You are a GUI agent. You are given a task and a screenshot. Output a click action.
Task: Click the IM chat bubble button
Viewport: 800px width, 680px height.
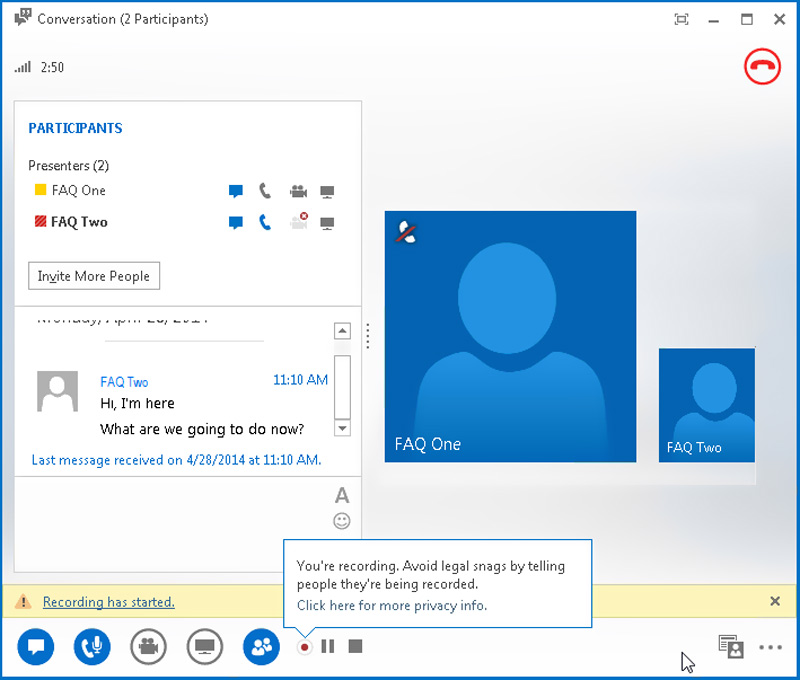[36, 647]
